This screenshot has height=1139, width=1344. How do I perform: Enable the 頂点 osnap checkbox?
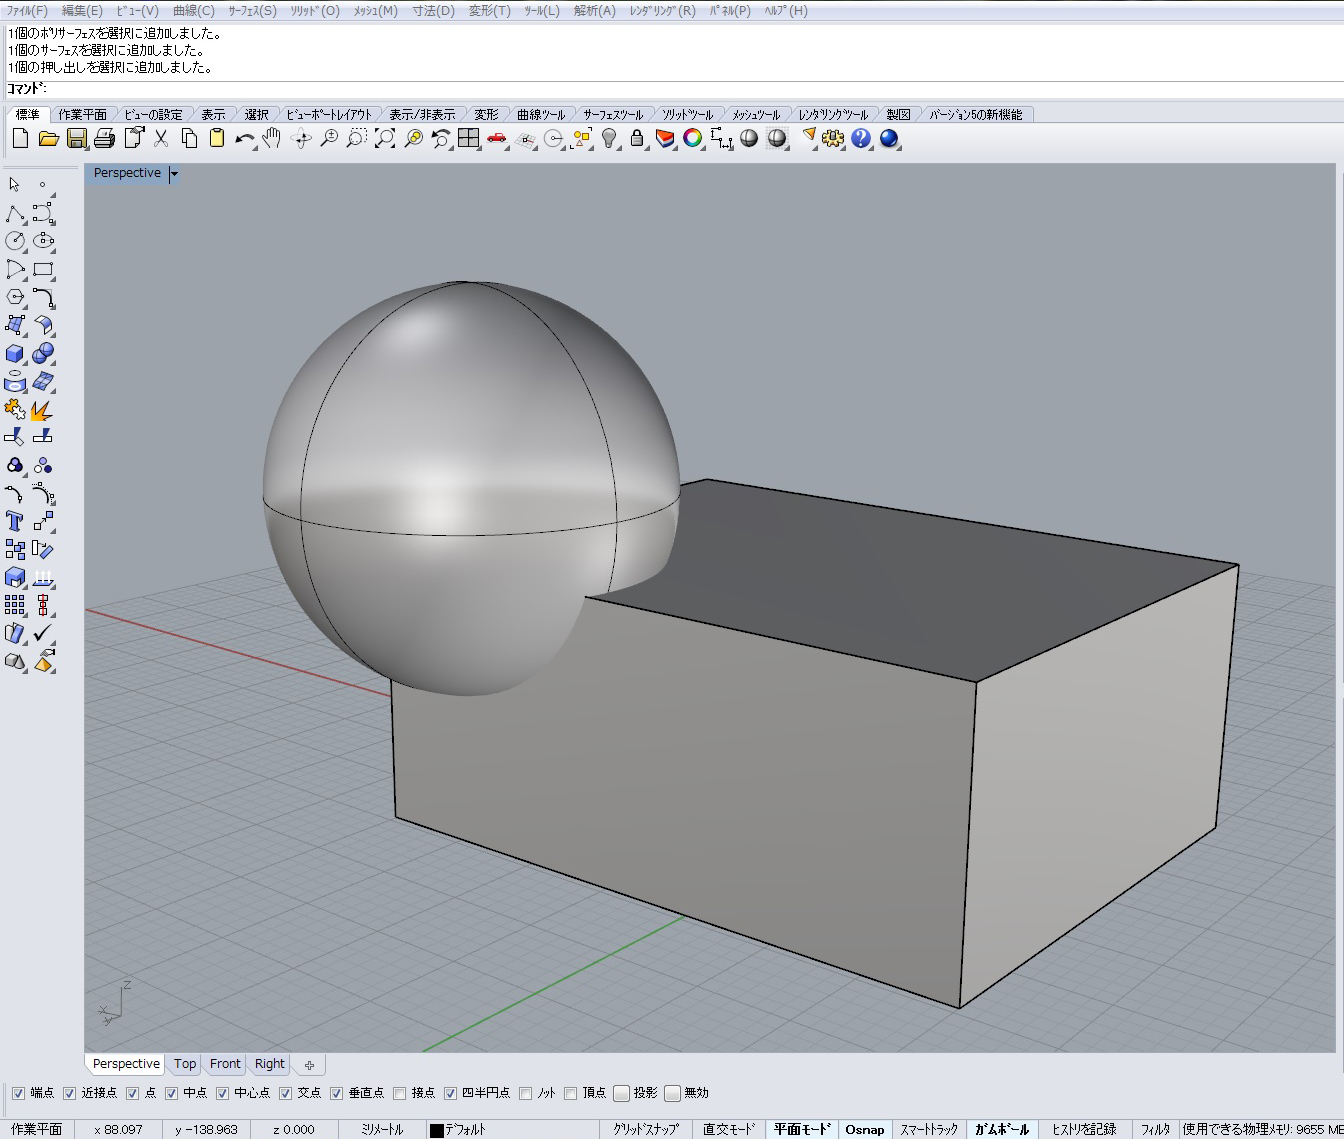coord(570,1093)
